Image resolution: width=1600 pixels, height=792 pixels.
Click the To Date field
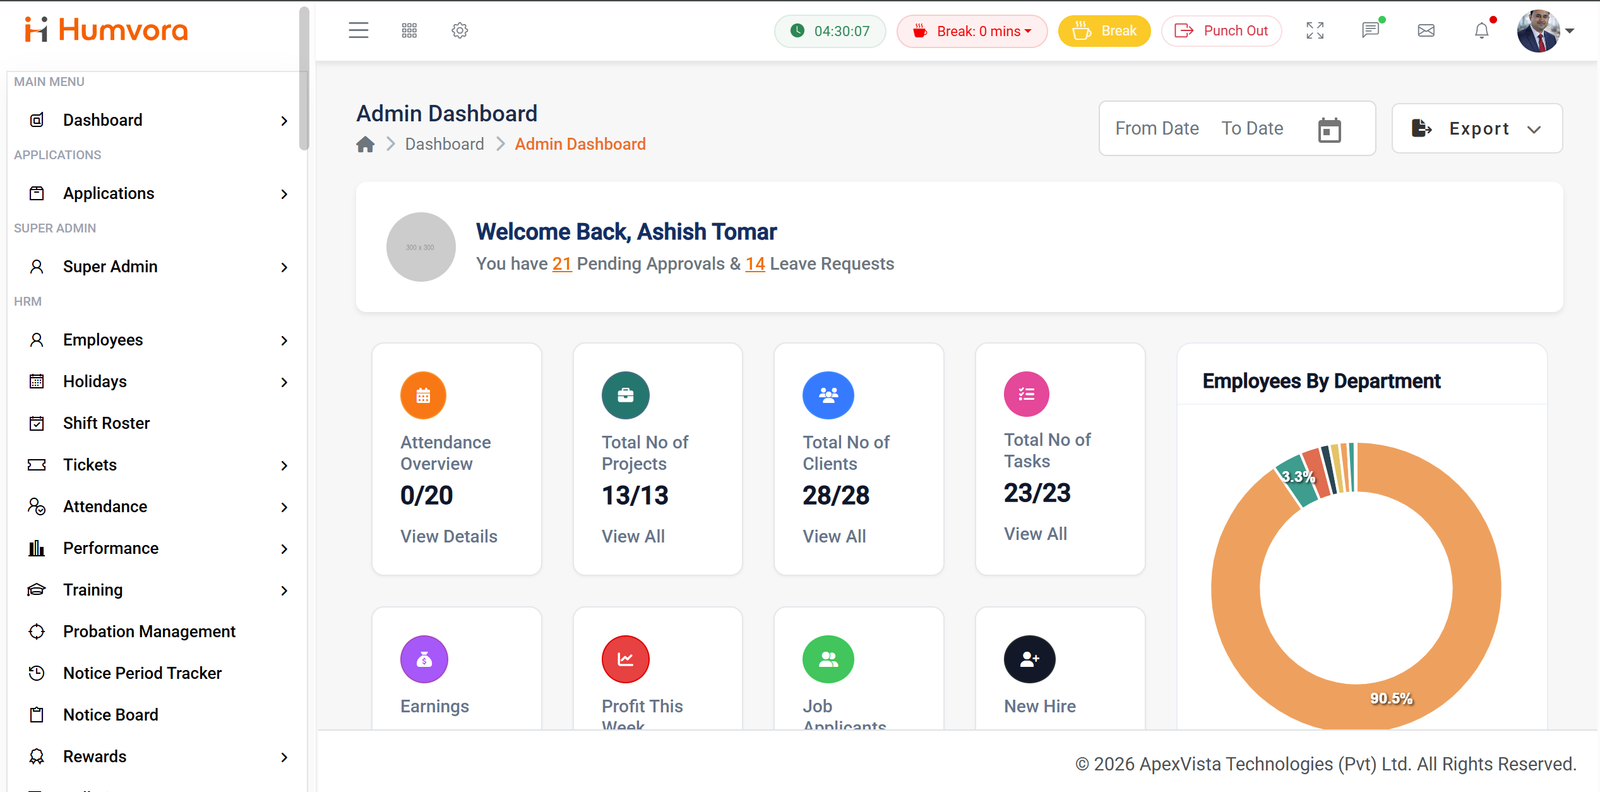[x=1252, y=128]
